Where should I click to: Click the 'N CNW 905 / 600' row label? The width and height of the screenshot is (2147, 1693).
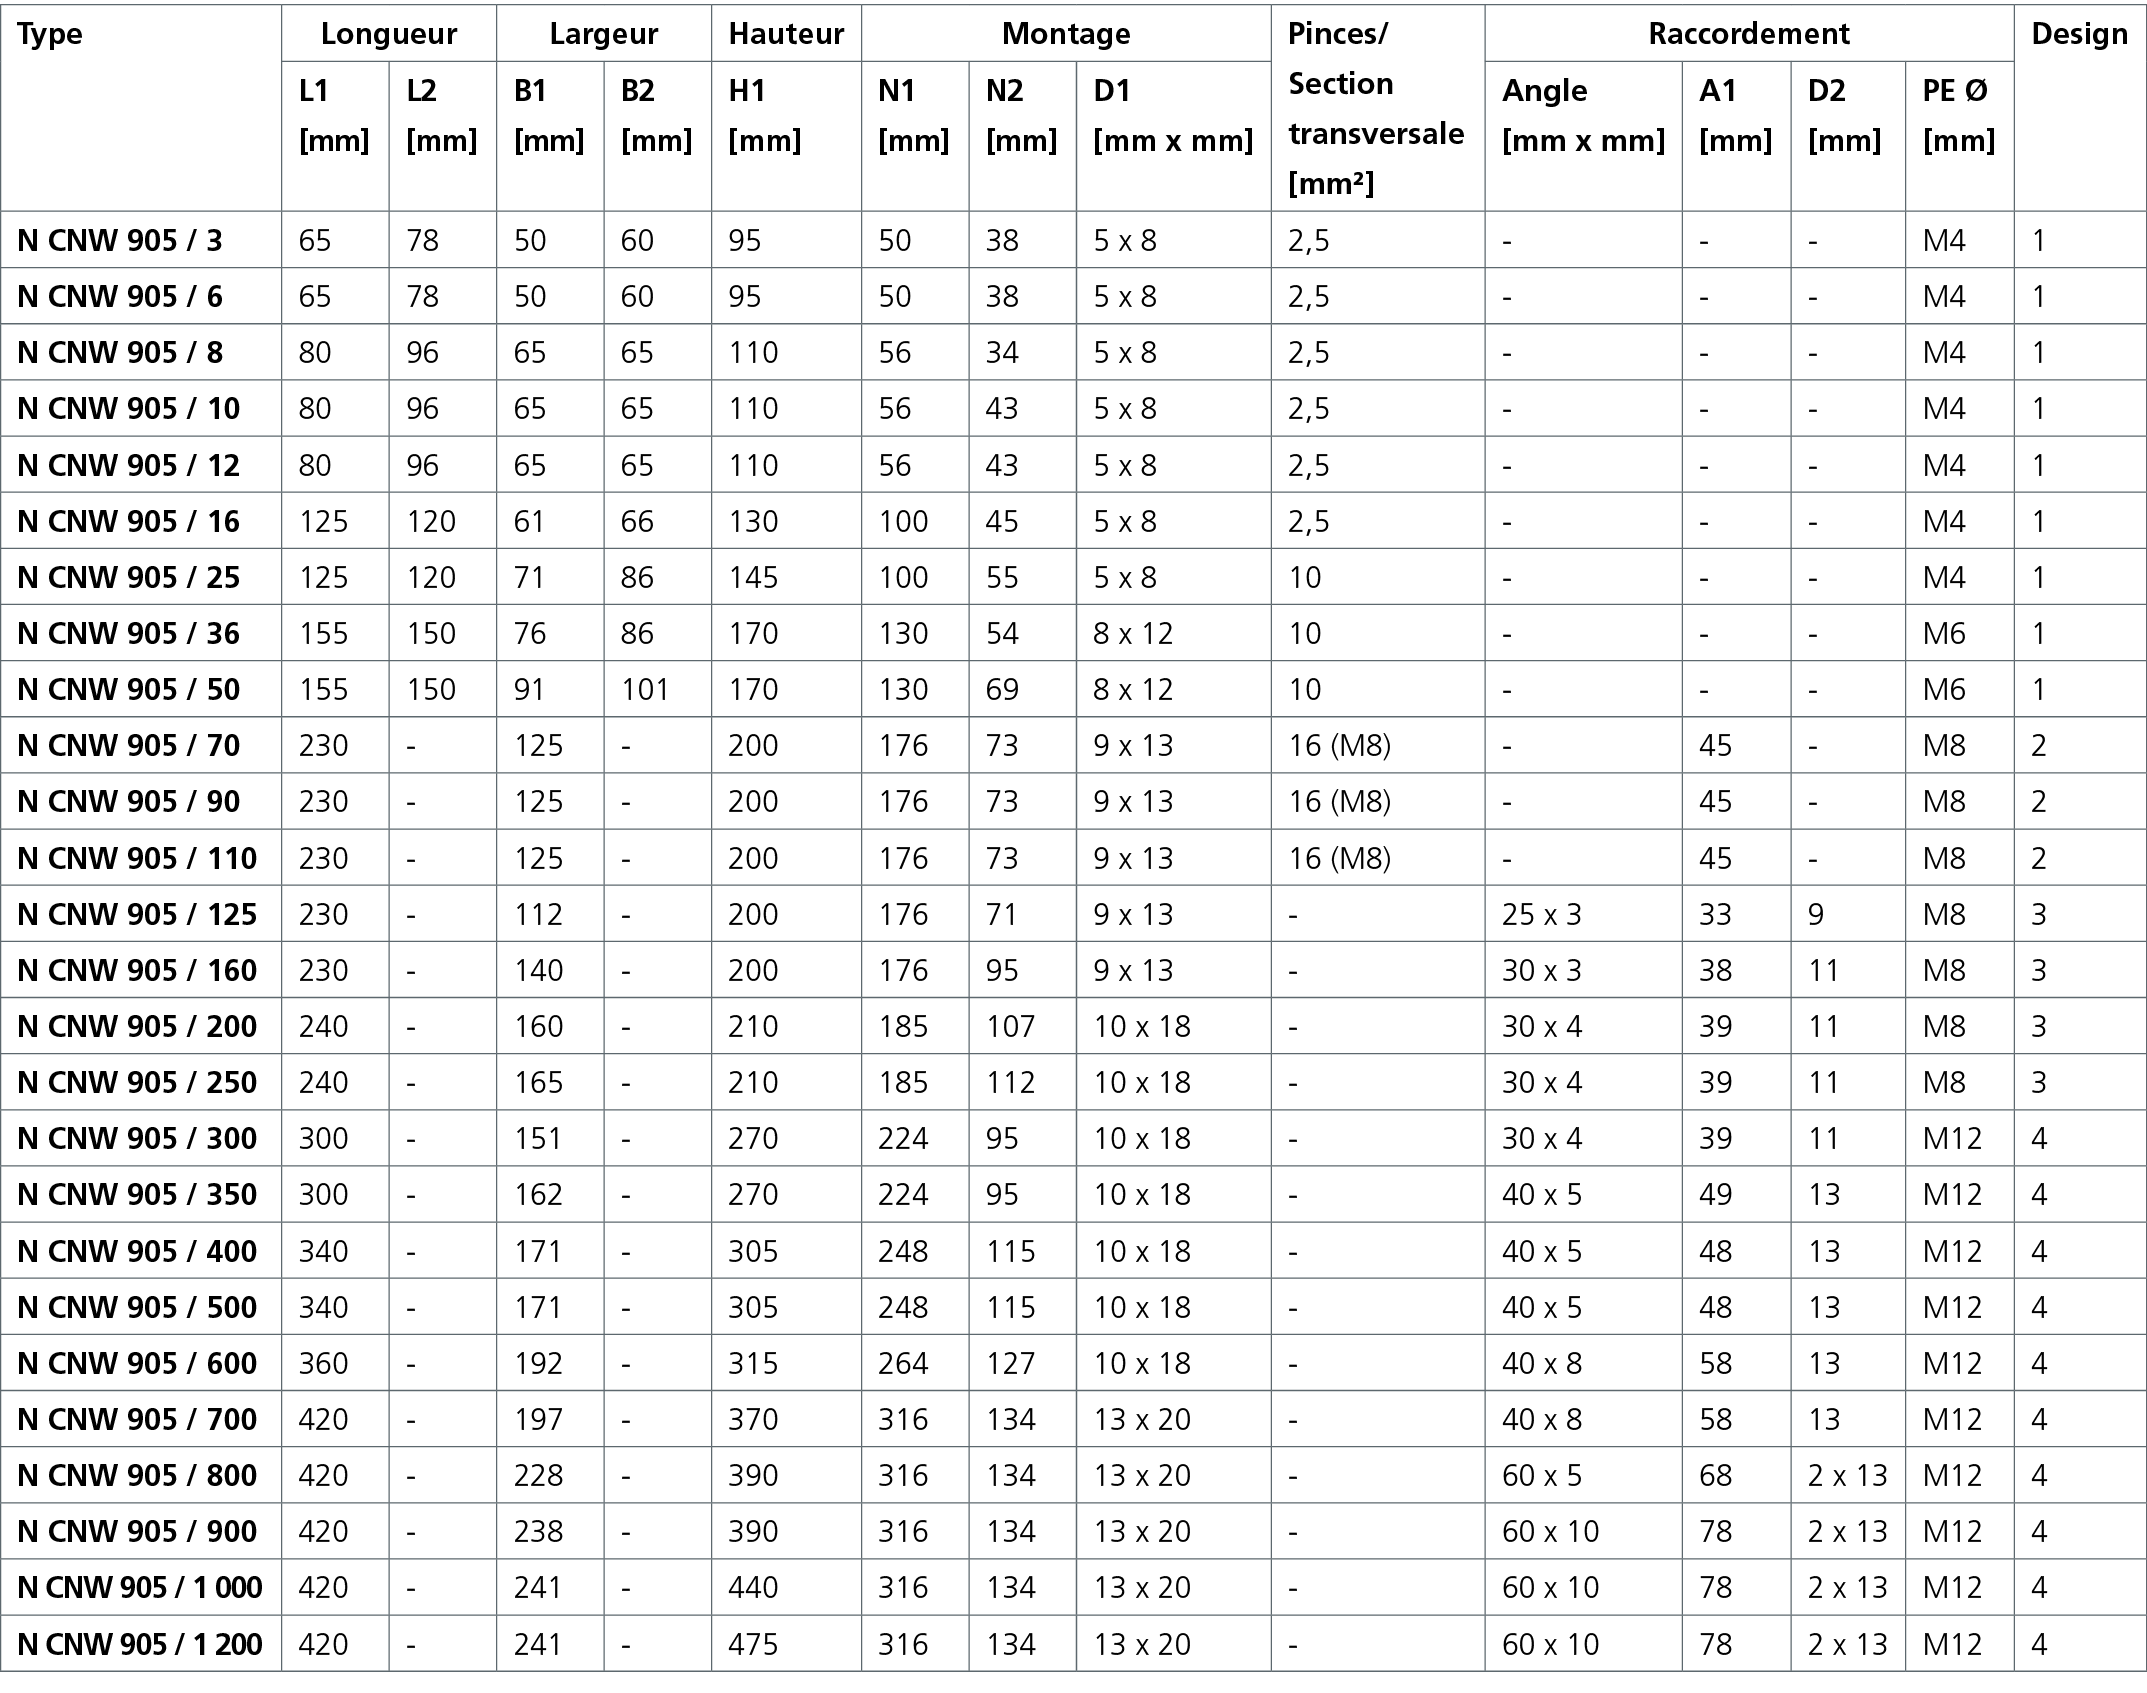point(137,1363)
